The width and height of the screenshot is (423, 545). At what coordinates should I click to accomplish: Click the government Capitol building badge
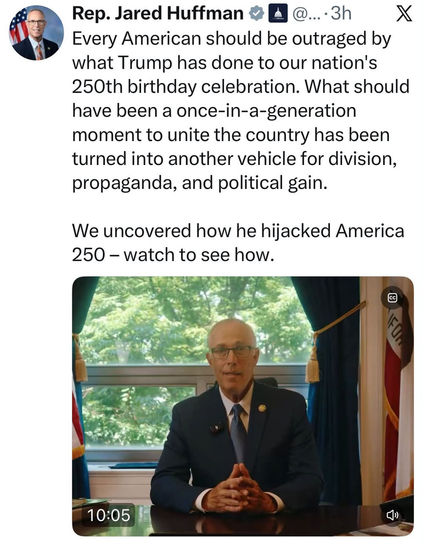277,14
